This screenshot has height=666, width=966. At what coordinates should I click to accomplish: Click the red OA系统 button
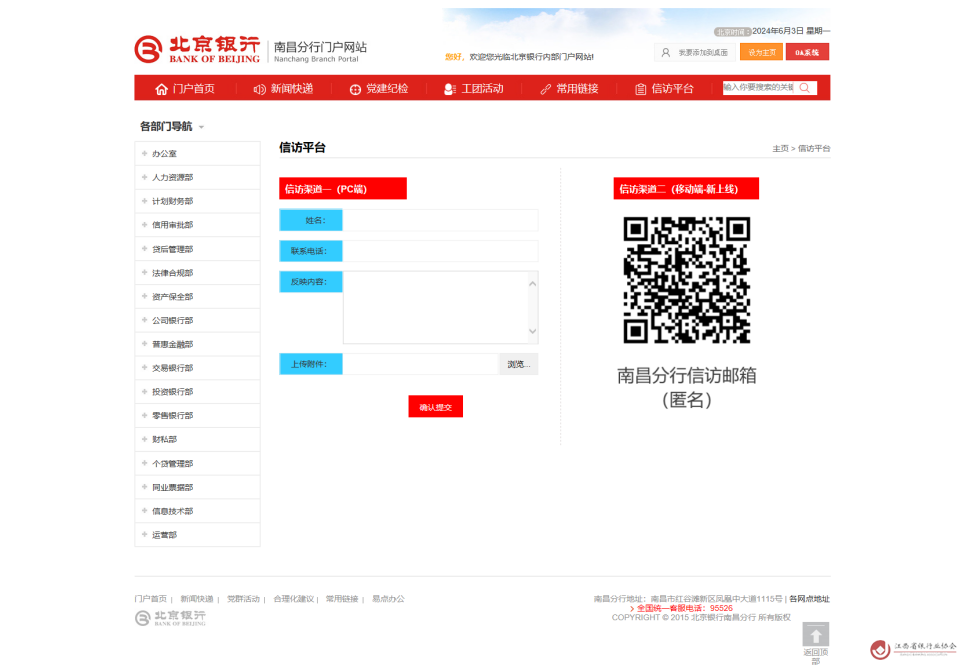click(807, 52)
